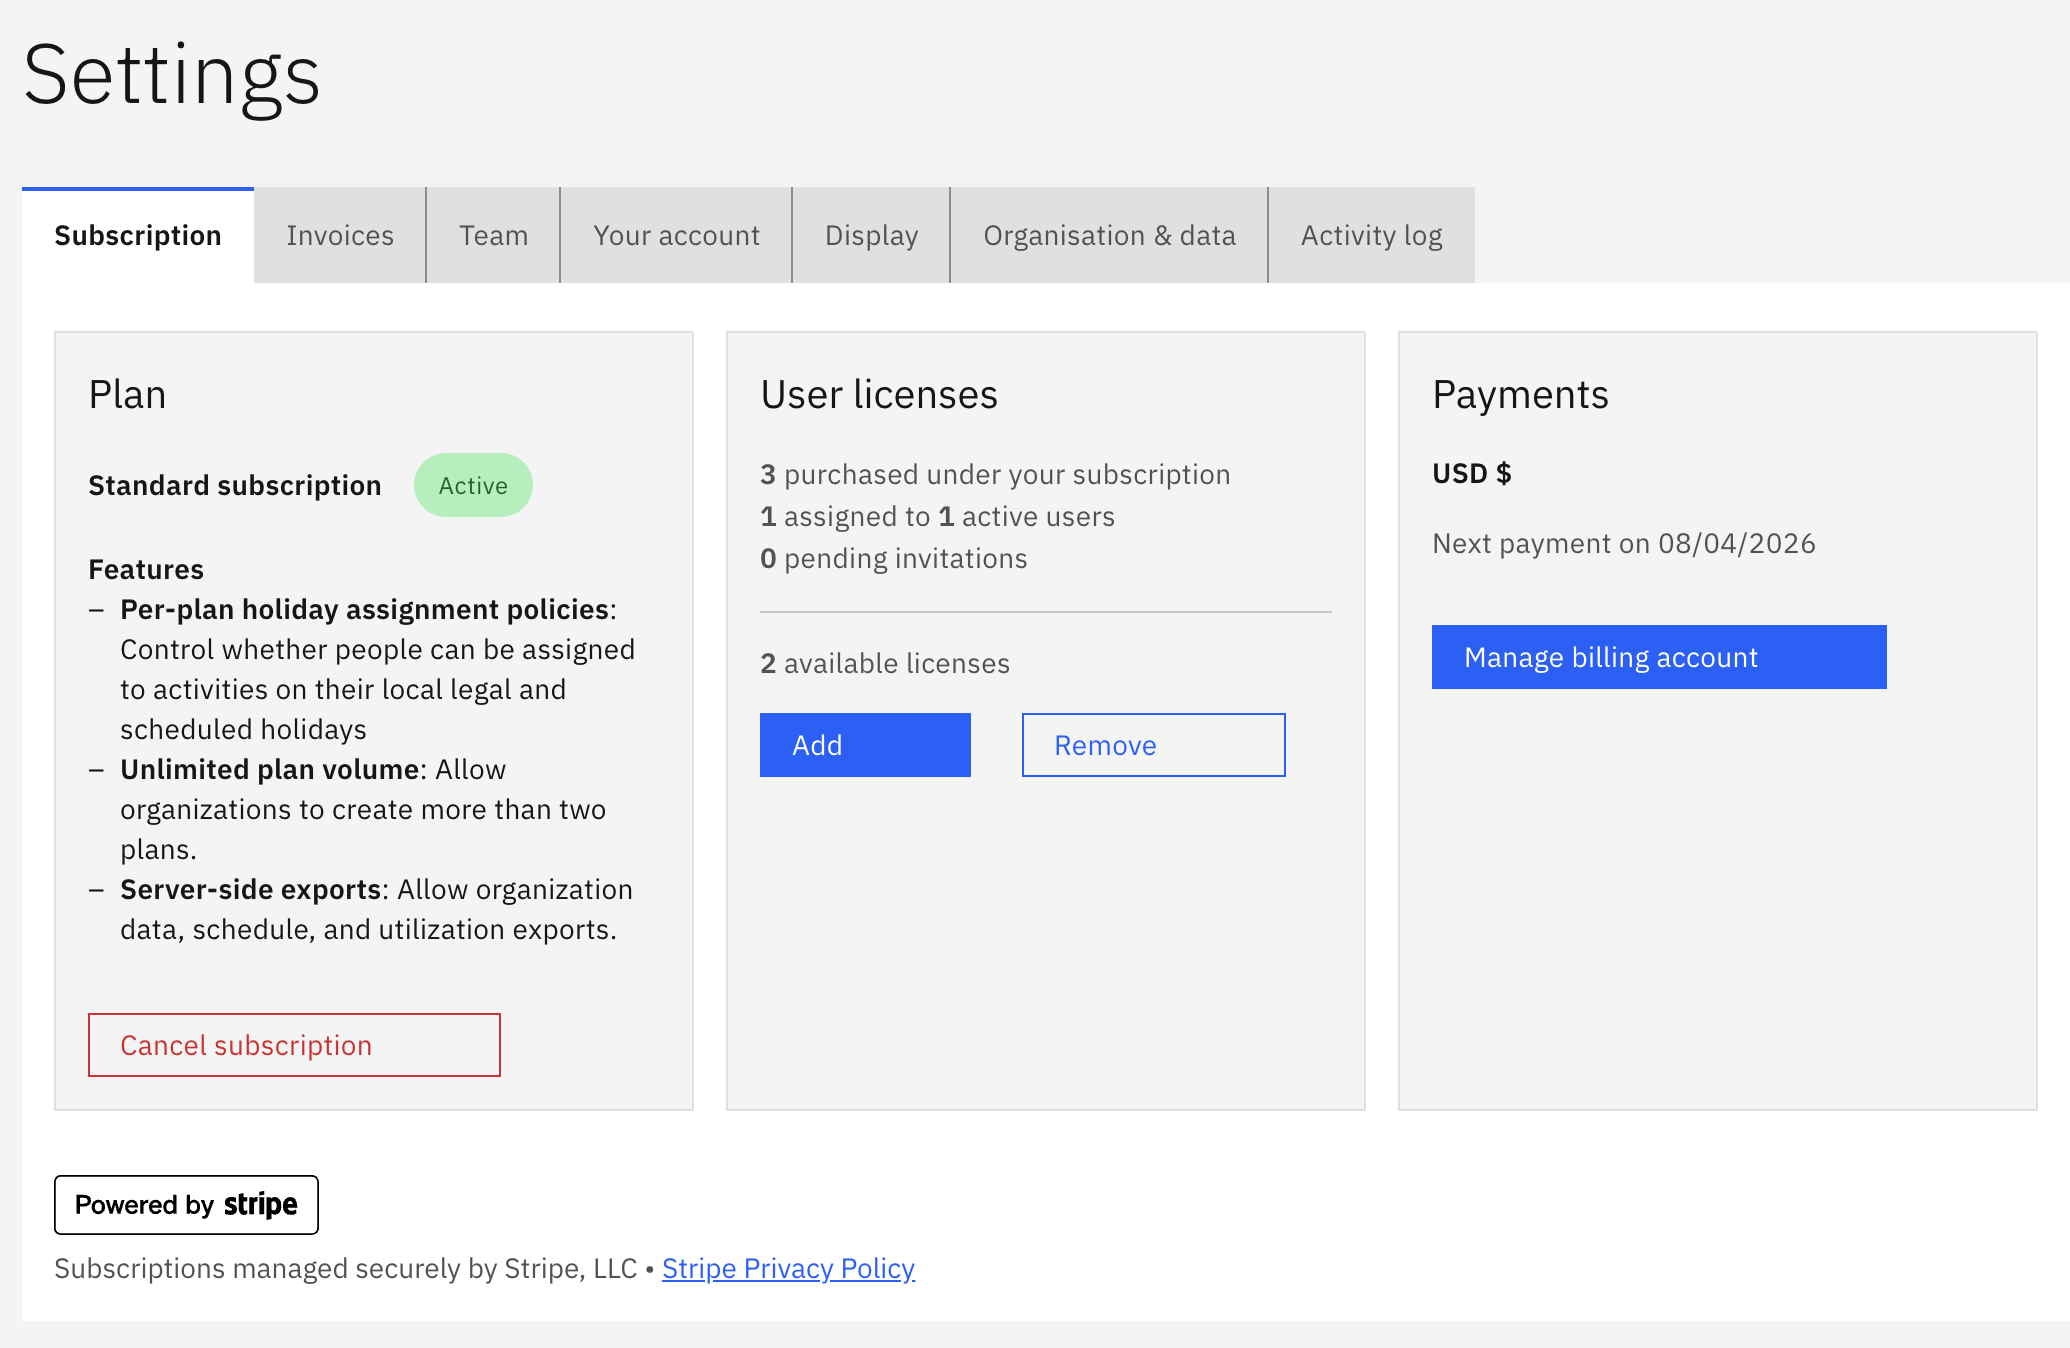This screenshot has height=1348, width=2070.
Task: Click the Remove licenses button
Action: pyautogui.click(x=1153, y=745)
